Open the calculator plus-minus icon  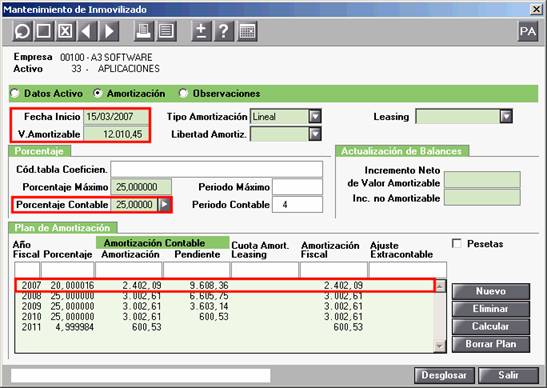[x=201, y=31]
